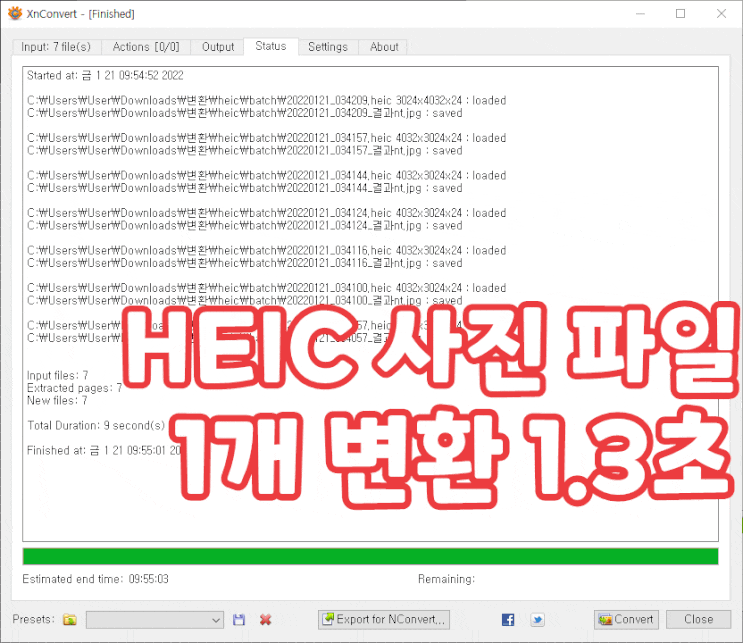Expand the Presets dropdown
Screen dimensions: 743x643
point(155,620)
